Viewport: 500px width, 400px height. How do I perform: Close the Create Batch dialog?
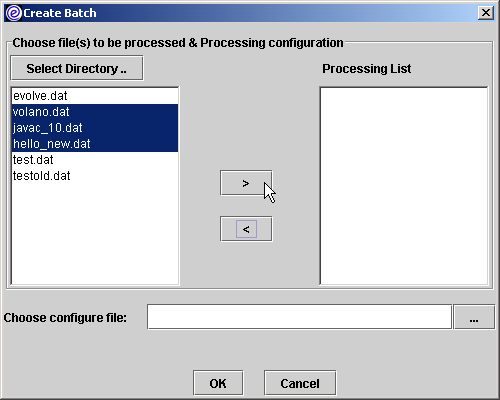(486, 13)
